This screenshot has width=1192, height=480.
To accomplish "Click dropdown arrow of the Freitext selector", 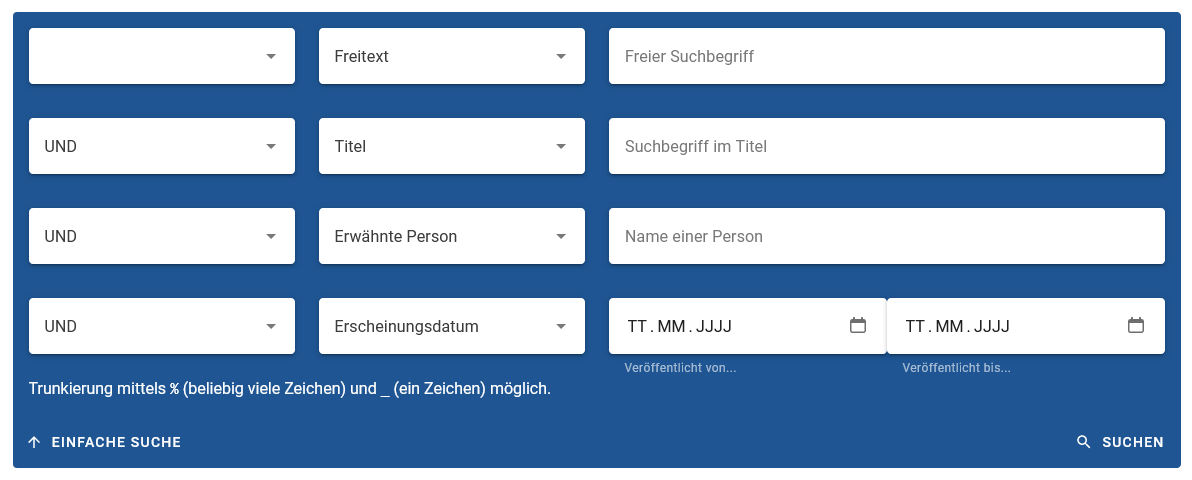I will (x=561, y=56).
